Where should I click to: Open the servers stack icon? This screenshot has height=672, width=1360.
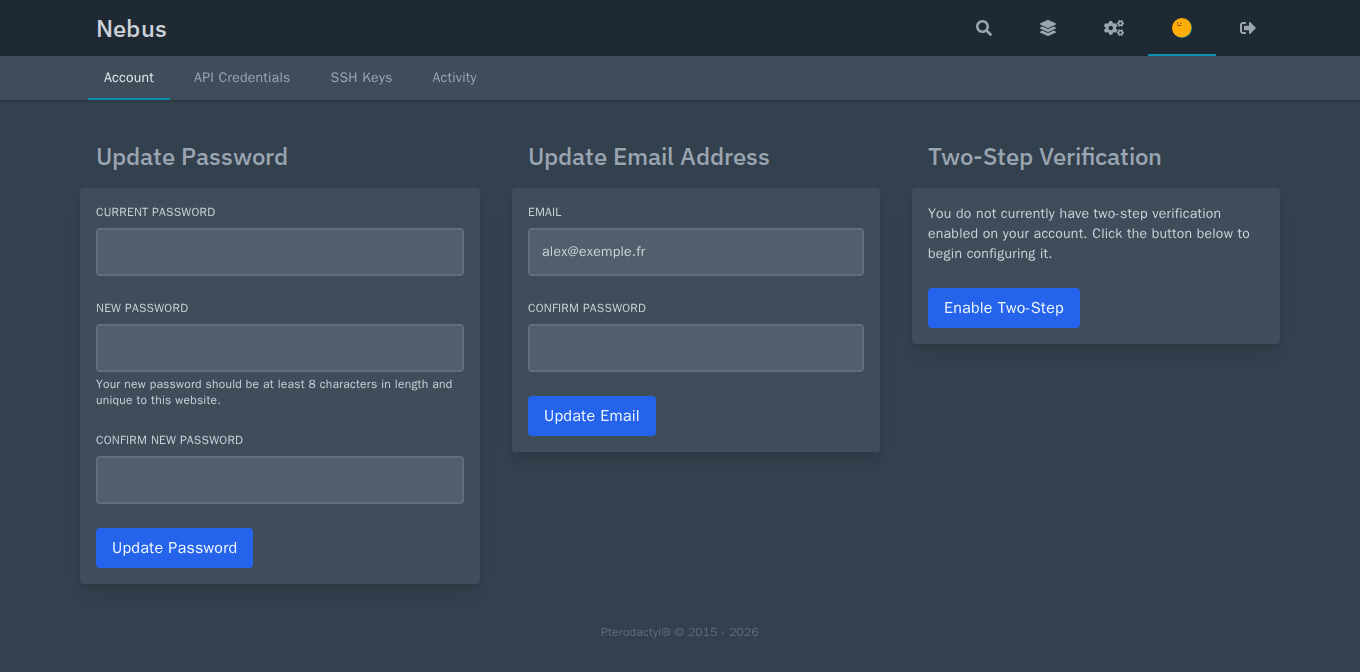[x=1048, y=28]
